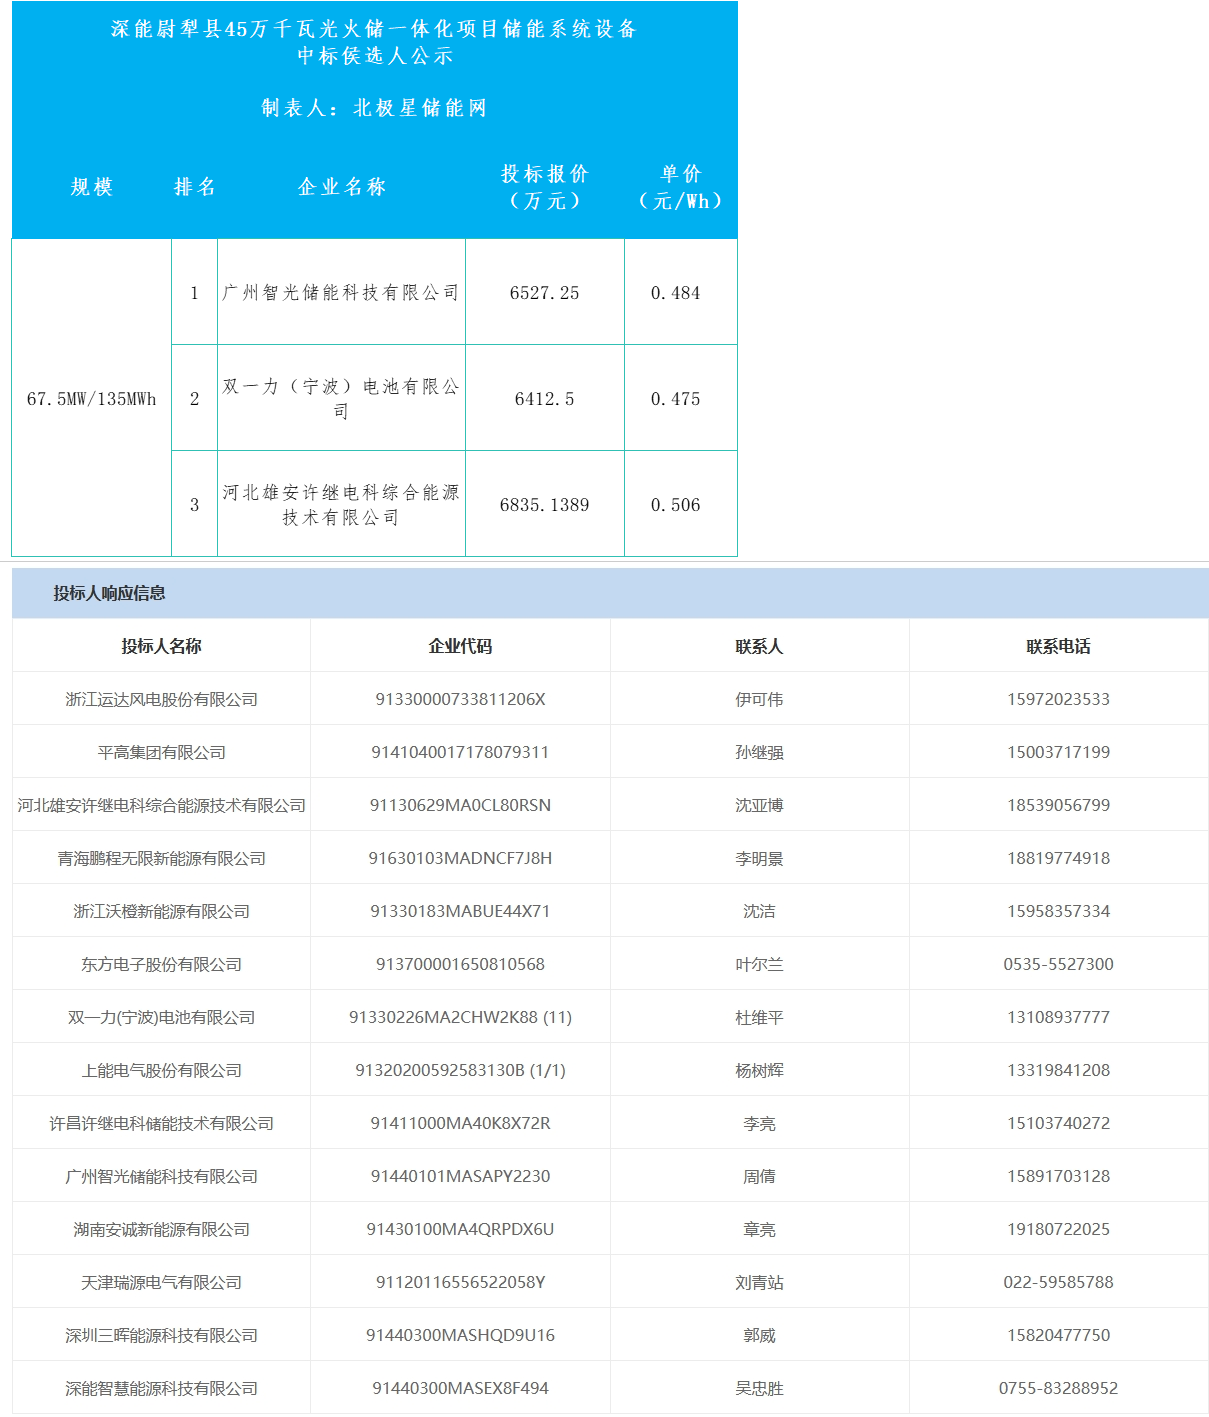This screenshot has width=1209, height=1417.
Task: Click phone number 13108937777
Action: click(x=1058, y=1017)
